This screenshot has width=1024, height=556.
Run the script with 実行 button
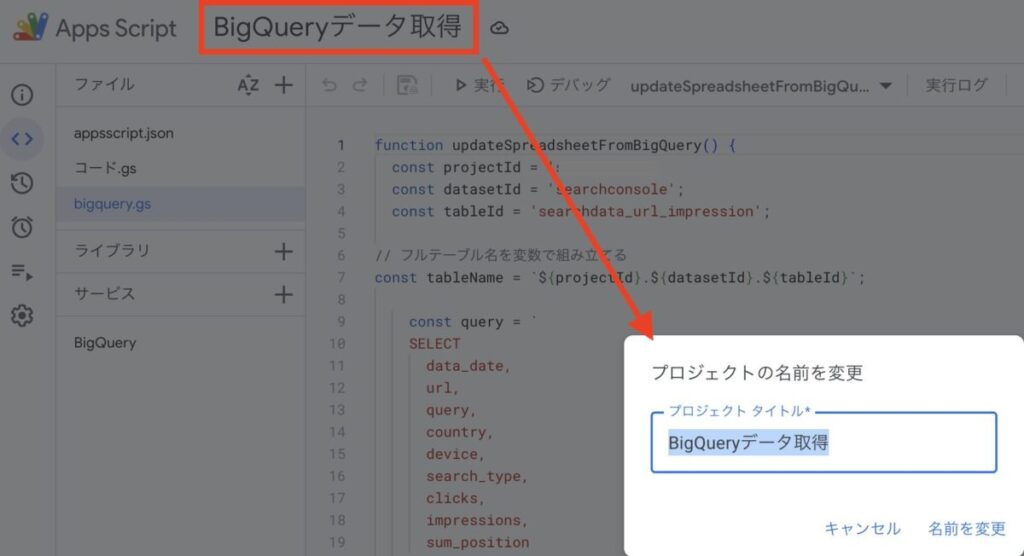[479, 85]
